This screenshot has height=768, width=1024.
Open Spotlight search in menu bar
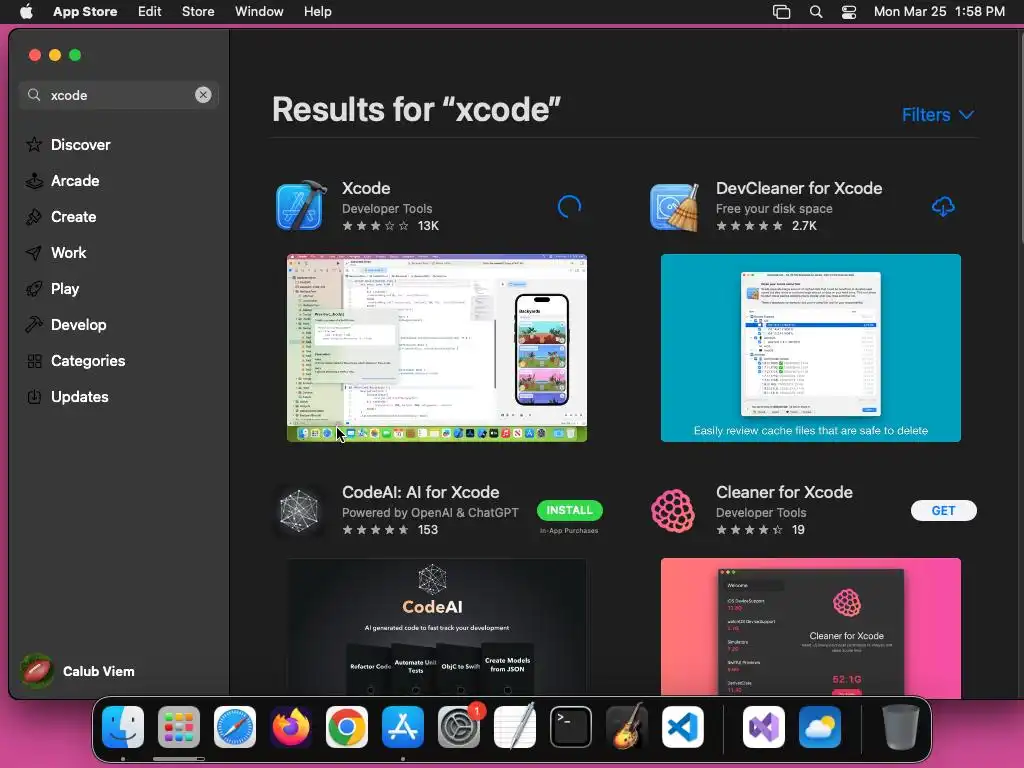pos(816,11)
